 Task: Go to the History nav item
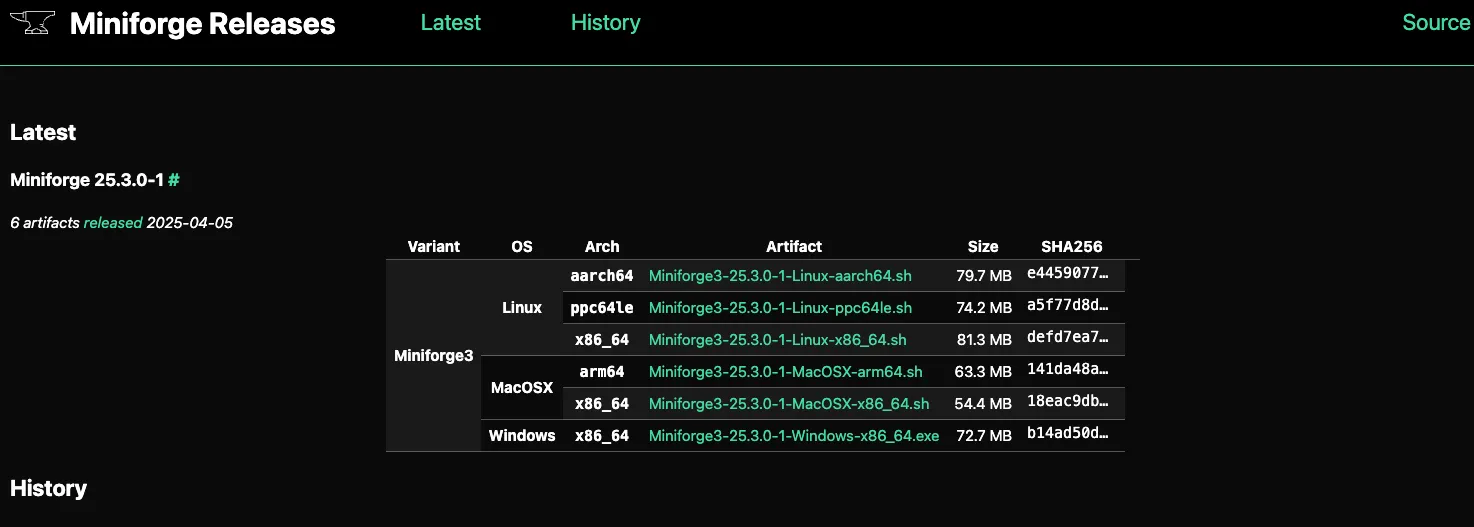click(x=605, y=22)
